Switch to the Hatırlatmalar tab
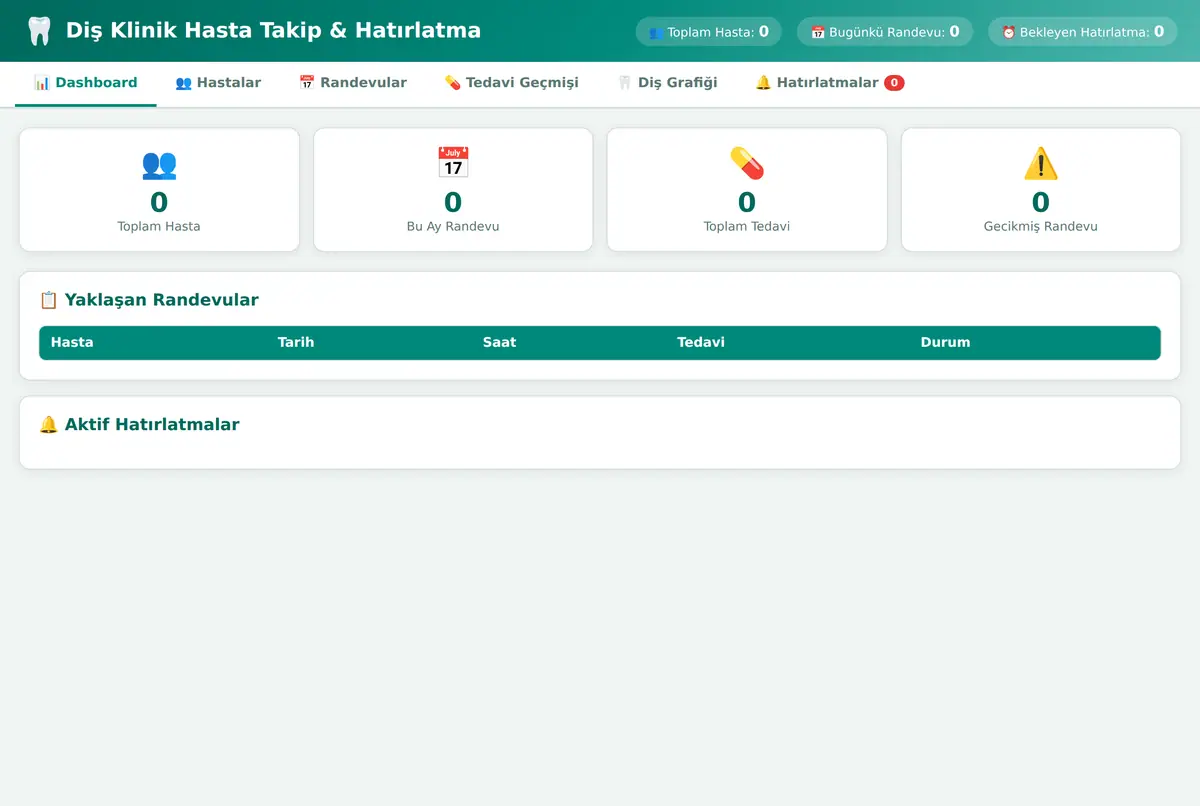1200x806 pixels. pos(830,83)
